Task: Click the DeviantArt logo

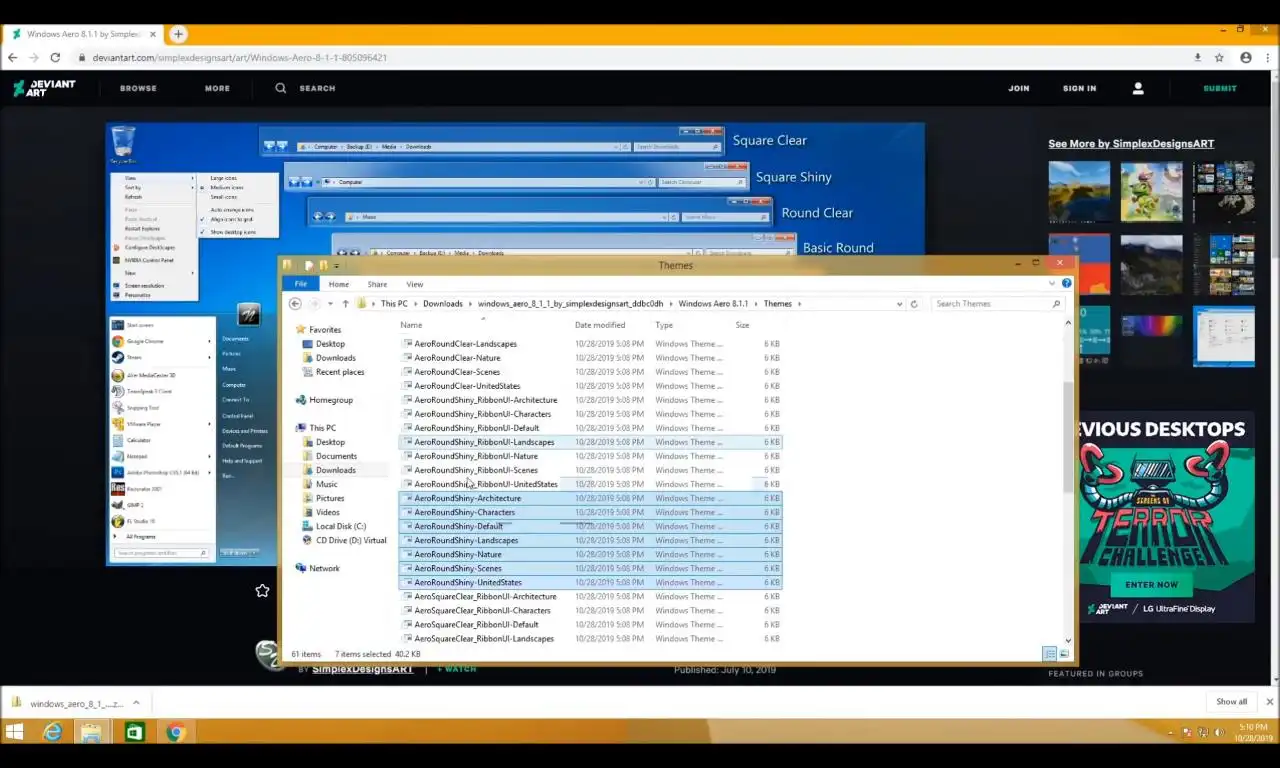Action: [44, 88]
